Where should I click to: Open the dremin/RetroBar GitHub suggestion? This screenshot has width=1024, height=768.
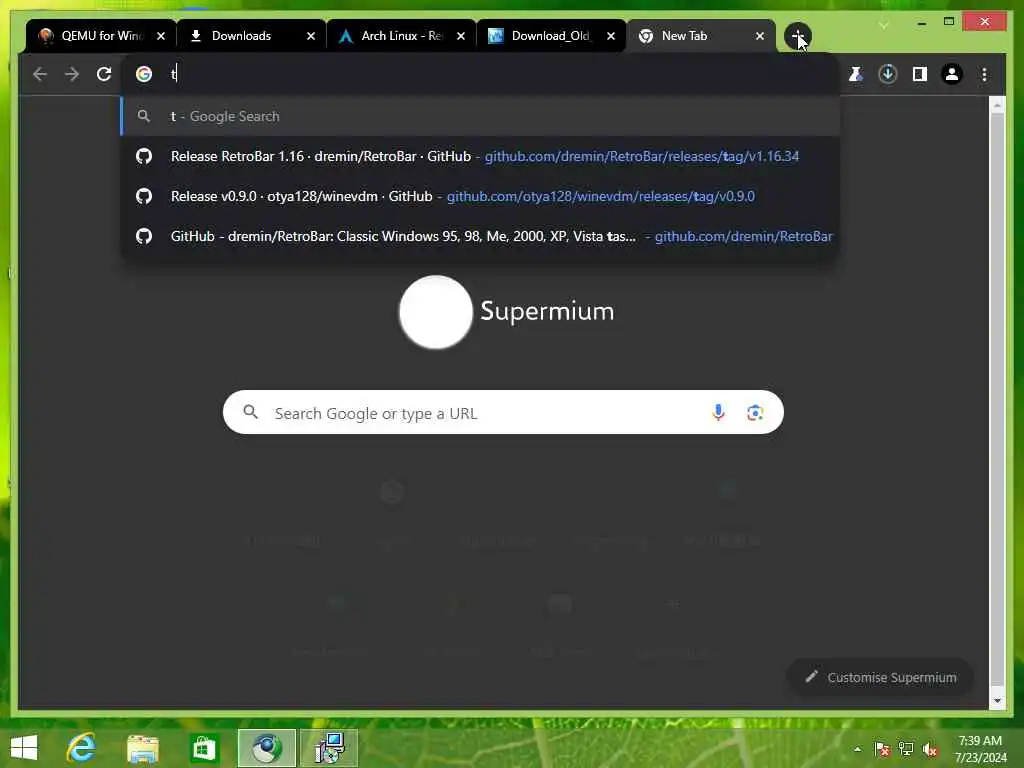coord(480,236)
